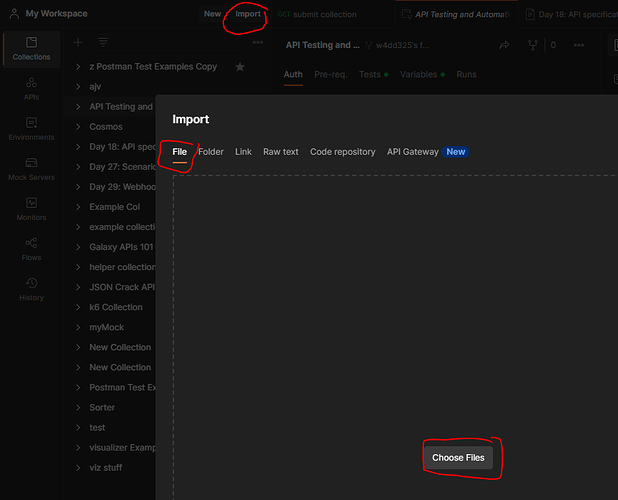Expand the API Testing and collection chevron

click(x=78, y=107)
